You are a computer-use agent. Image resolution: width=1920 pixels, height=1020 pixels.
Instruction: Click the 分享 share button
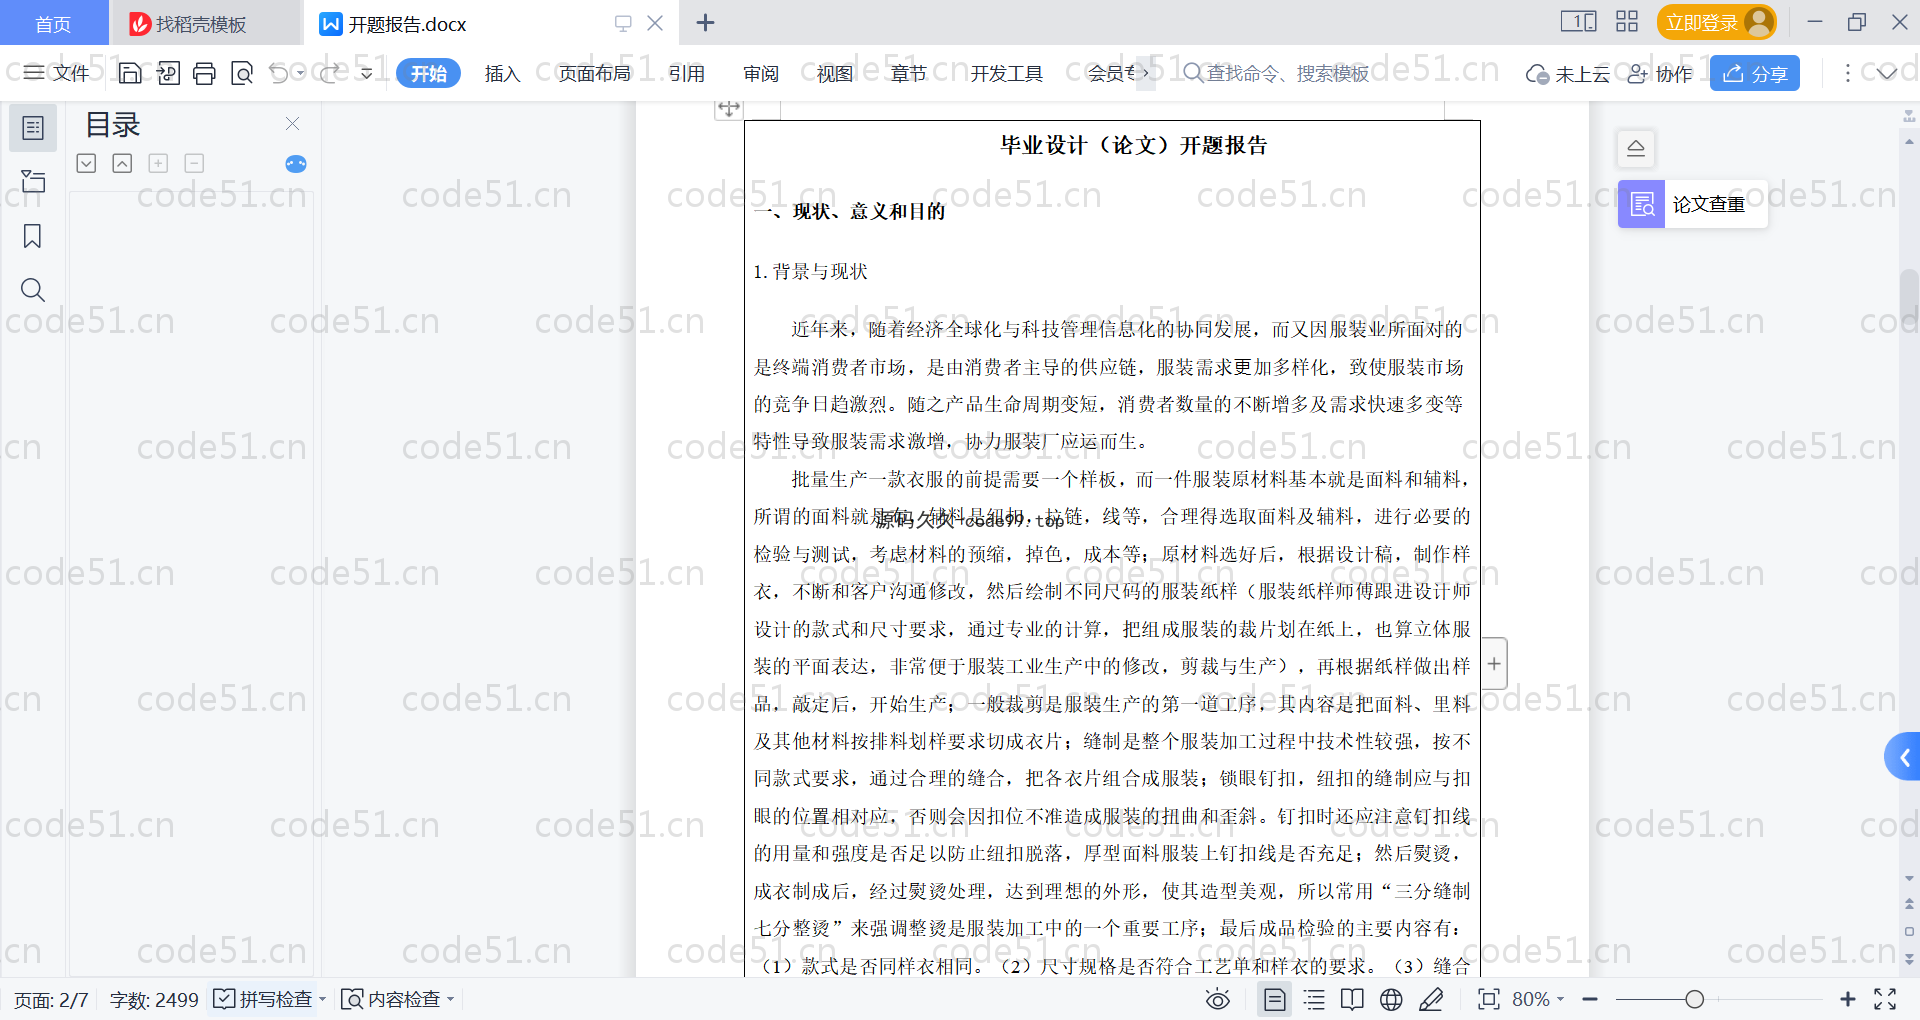[1755, 73]
